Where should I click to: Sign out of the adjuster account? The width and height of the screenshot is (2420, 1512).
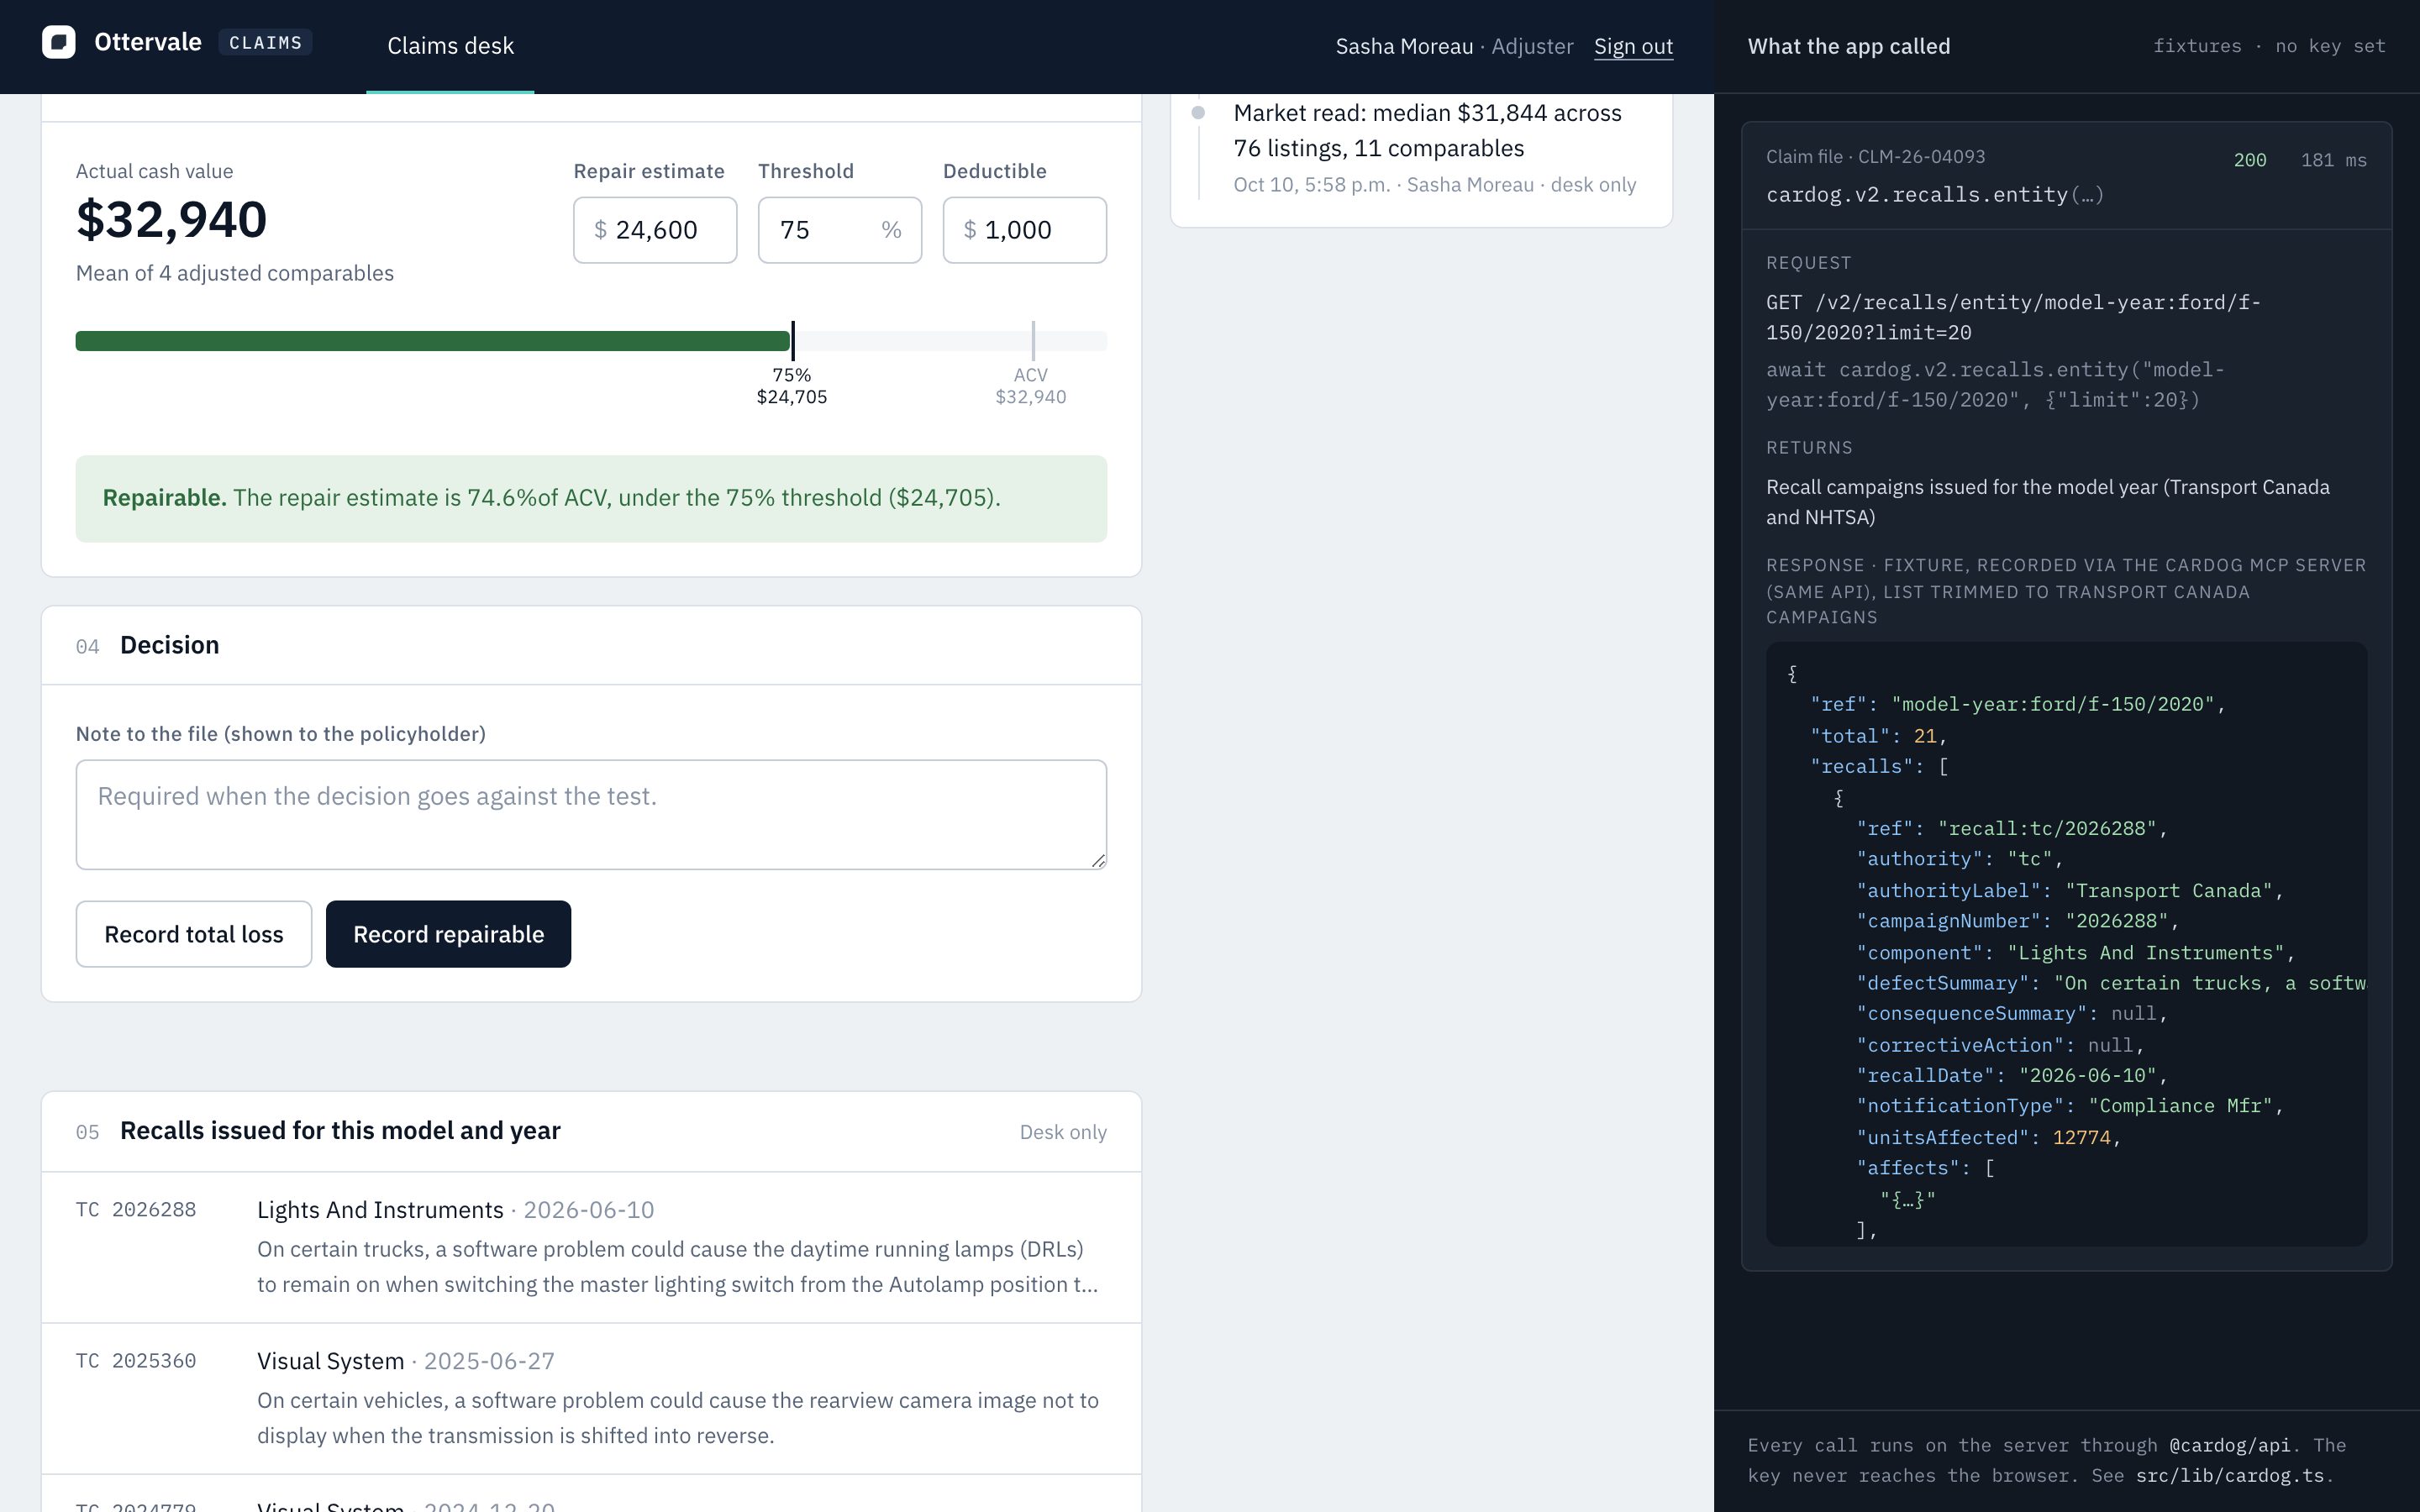pos(1633,46)
